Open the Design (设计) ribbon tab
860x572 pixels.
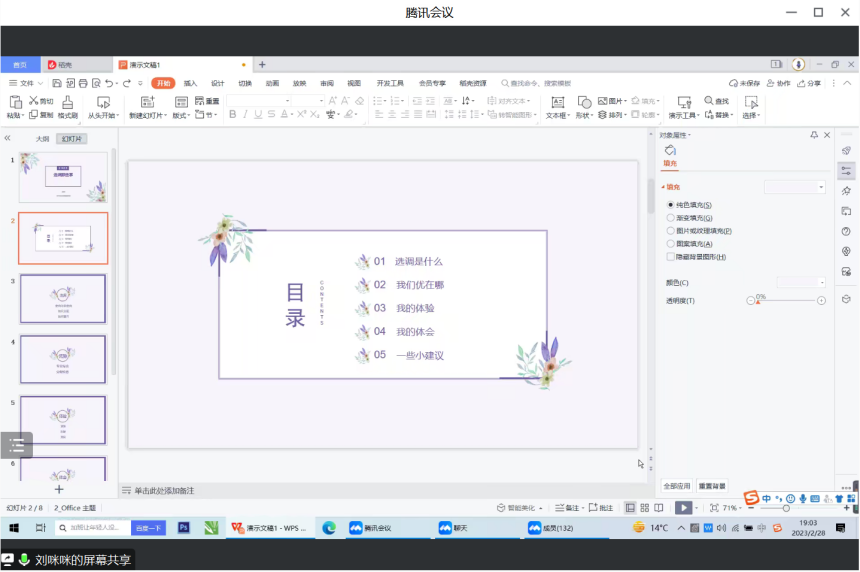[x=218, y=83]
